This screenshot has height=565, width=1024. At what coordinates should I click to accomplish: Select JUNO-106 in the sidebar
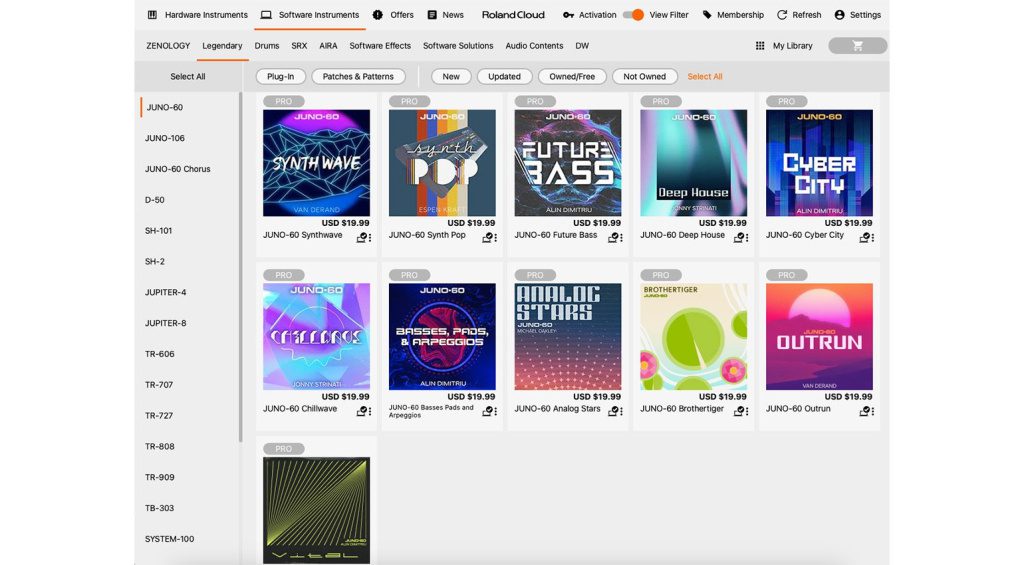[x=165, y=138]
